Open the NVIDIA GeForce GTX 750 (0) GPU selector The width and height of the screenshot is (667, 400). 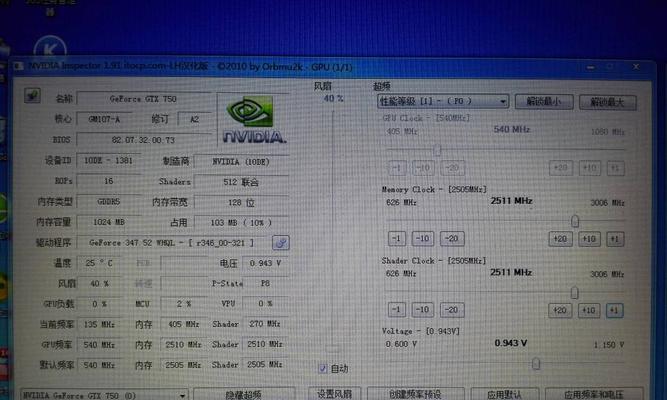104,395
